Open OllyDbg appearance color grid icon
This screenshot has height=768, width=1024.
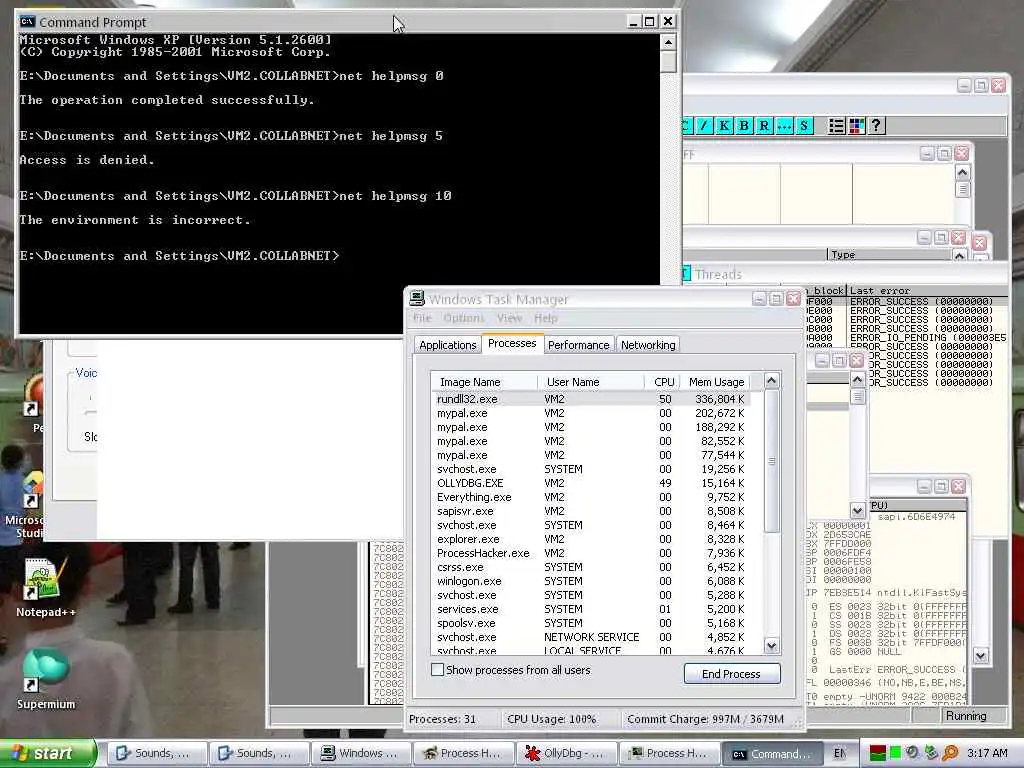[857, 125]
